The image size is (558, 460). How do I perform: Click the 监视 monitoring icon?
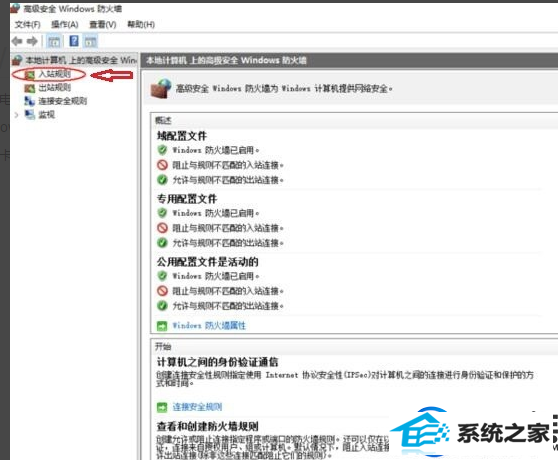tap(30, 115)
